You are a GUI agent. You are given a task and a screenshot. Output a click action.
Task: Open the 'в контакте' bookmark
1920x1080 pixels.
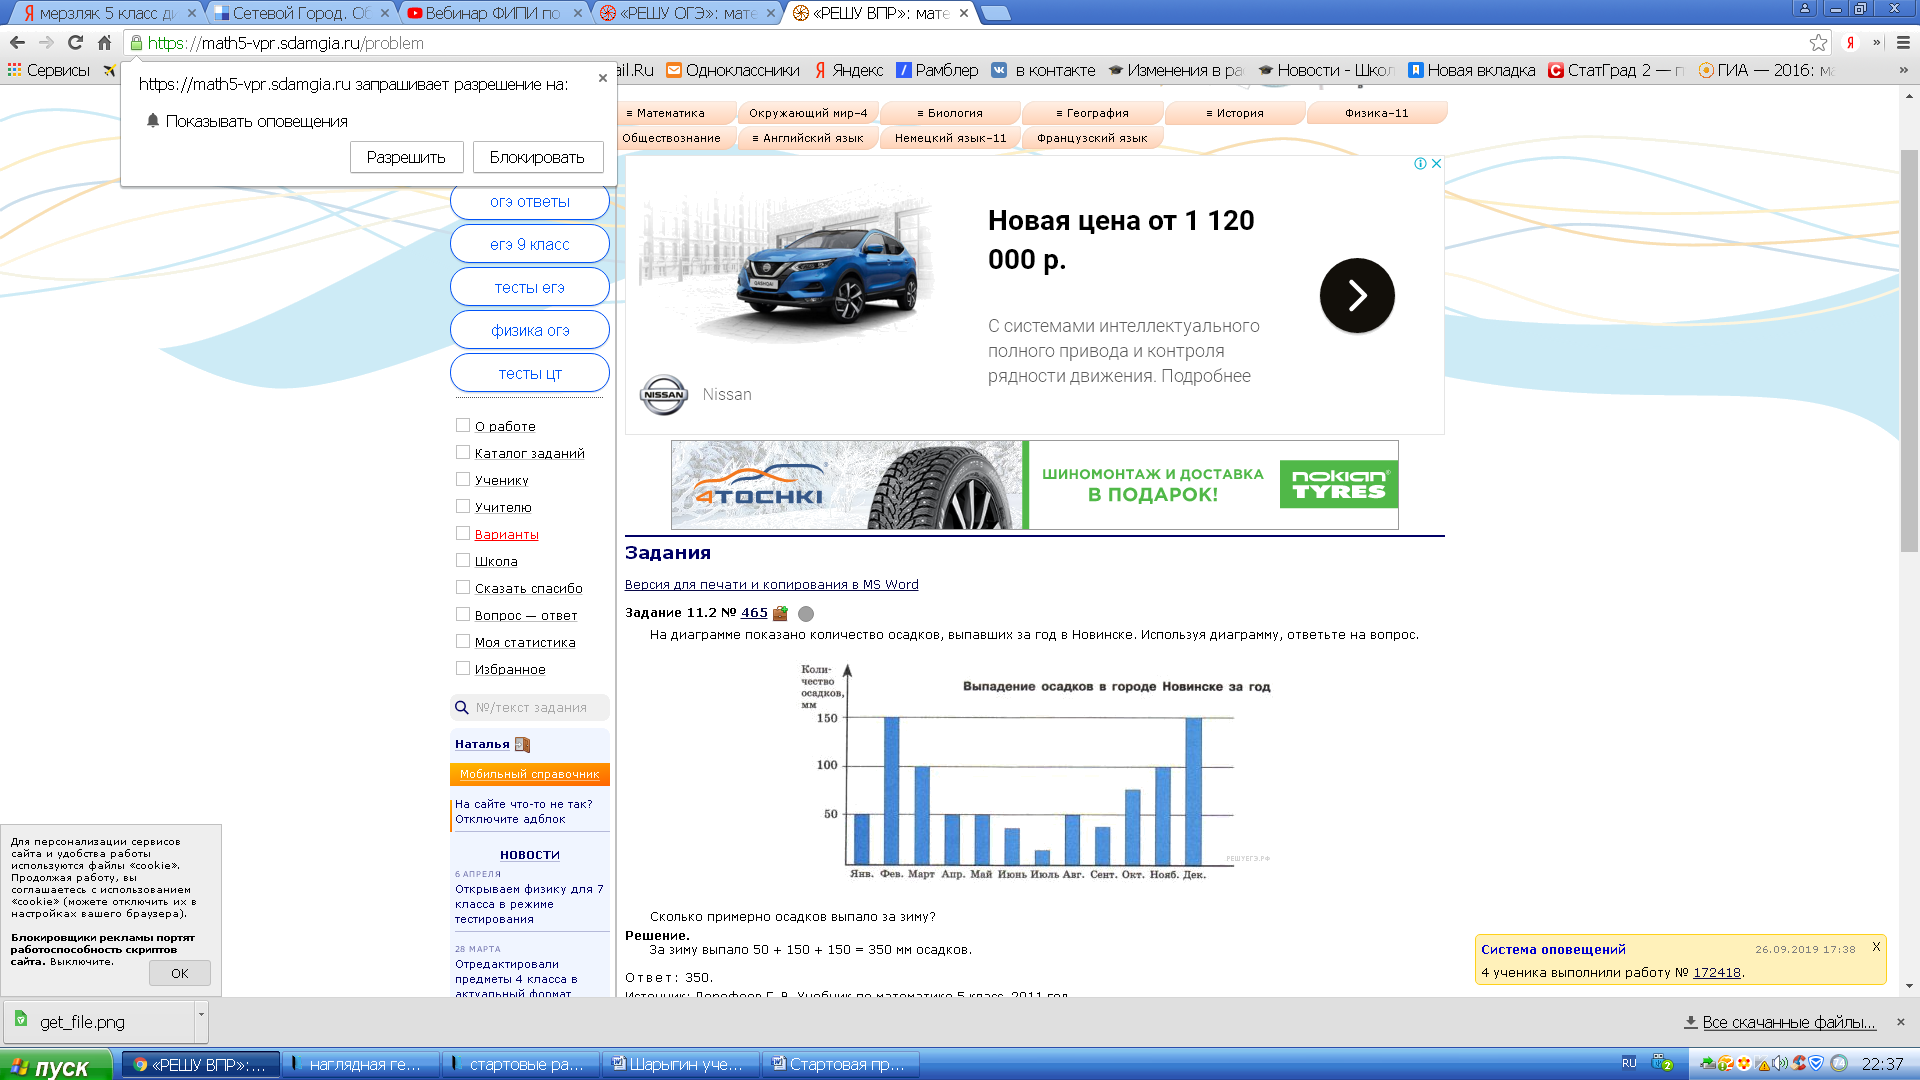point(1043,70)
